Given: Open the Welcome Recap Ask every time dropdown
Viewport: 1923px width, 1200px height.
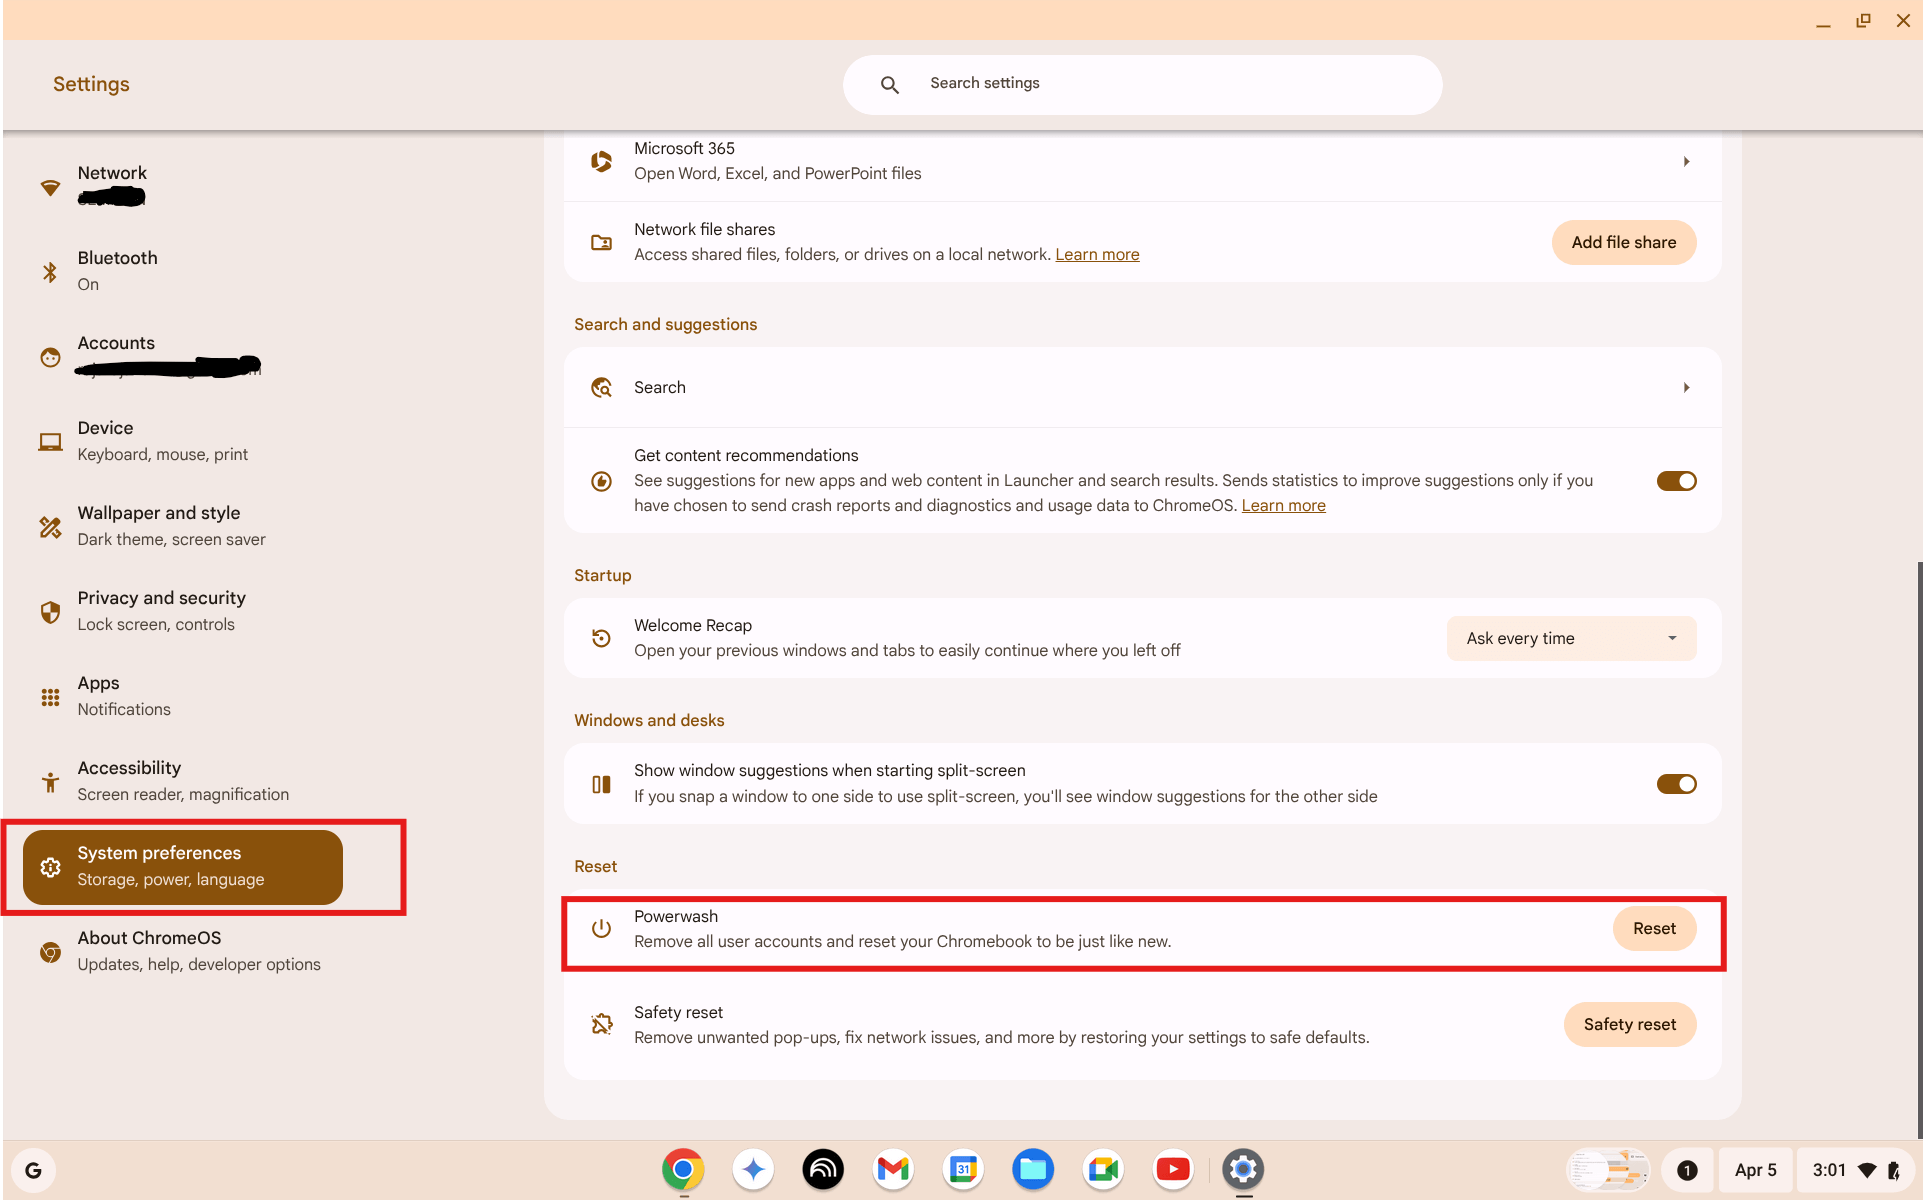Looking at the screenshot, I should [1569, 638].
